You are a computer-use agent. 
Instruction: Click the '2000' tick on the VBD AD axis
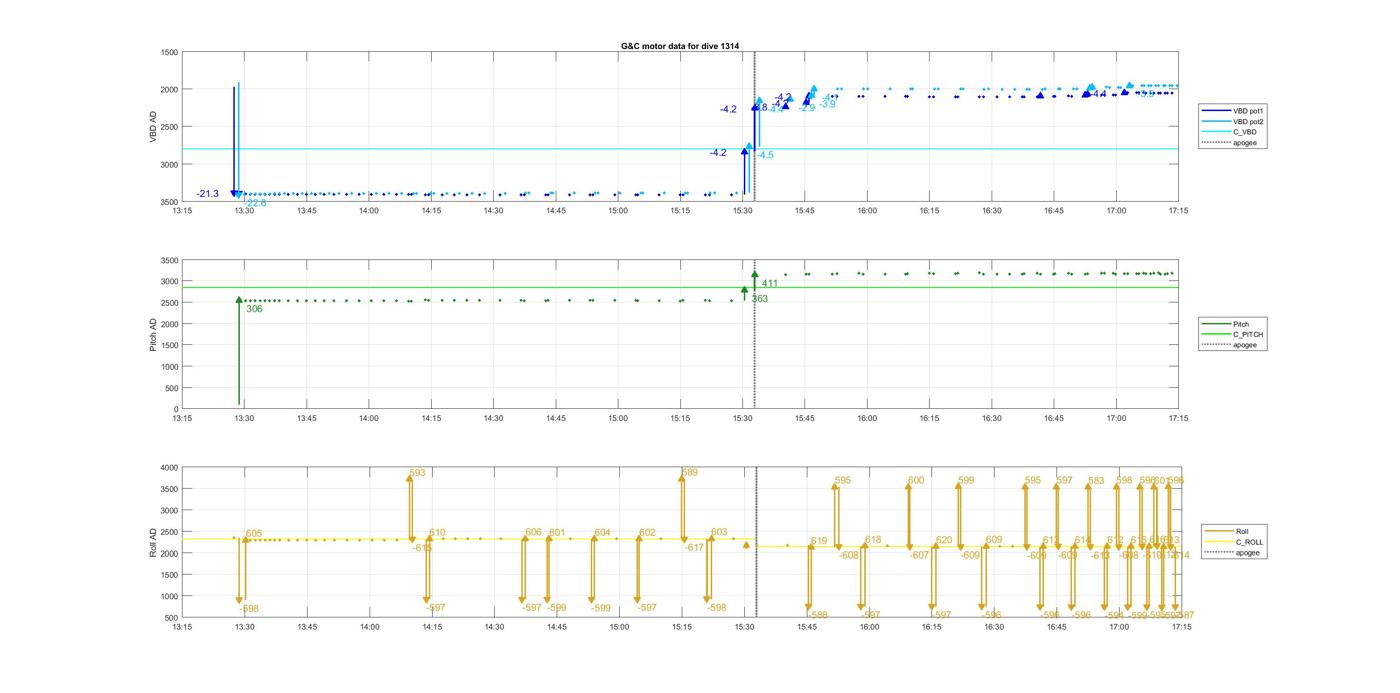tap(168, 90)
